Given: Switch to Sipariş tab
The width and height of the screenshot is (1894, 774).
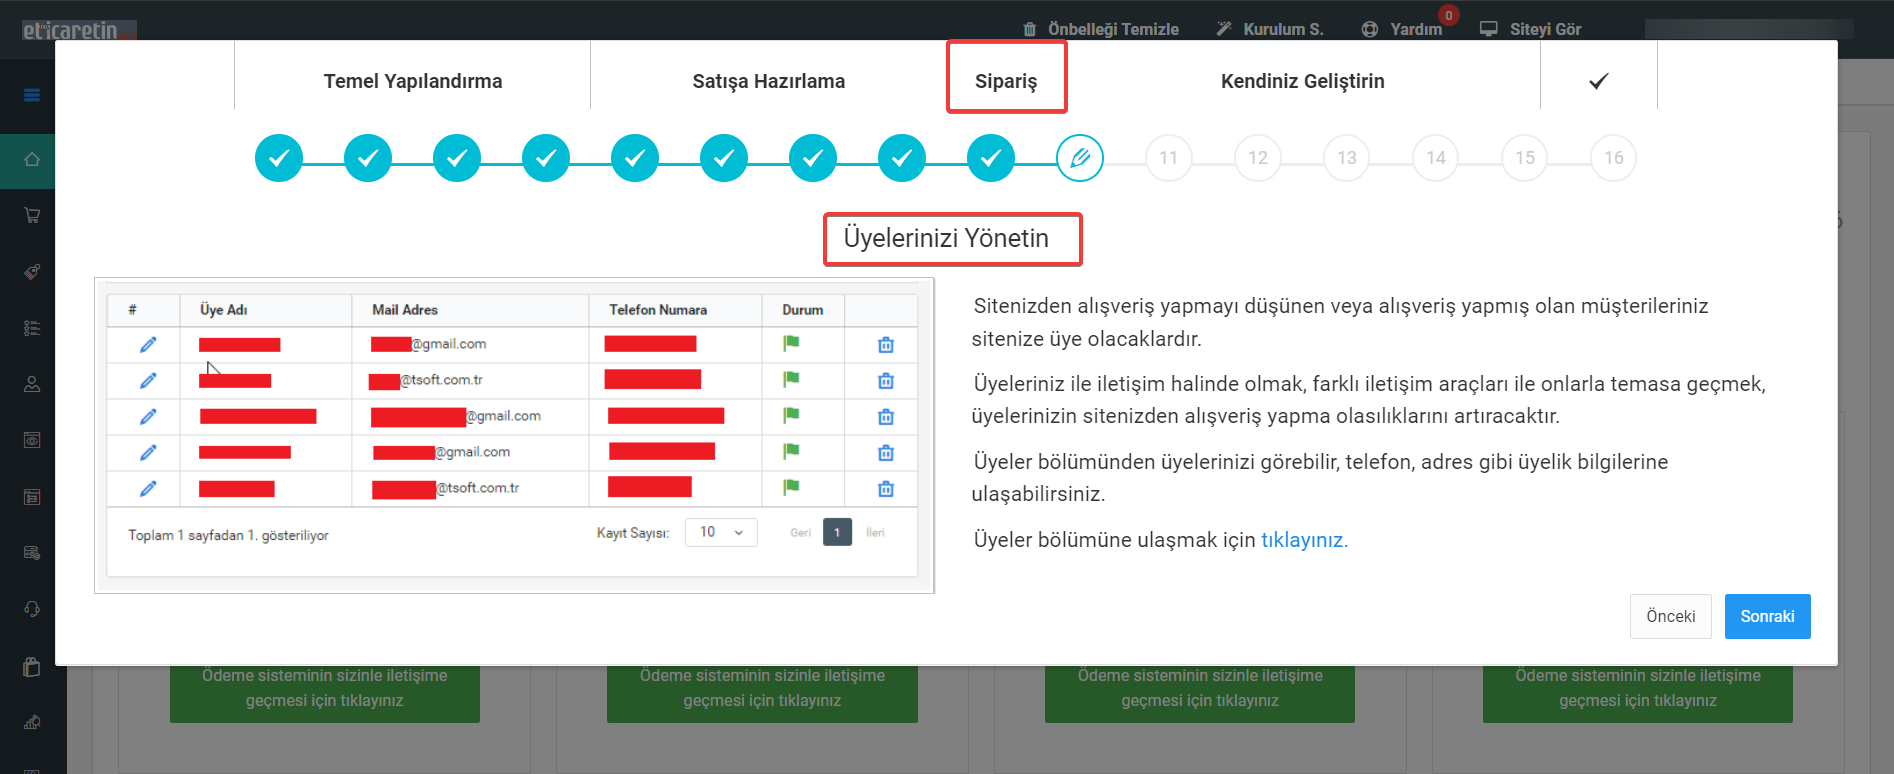Looking at the screenshot, I should [1006, 81].
